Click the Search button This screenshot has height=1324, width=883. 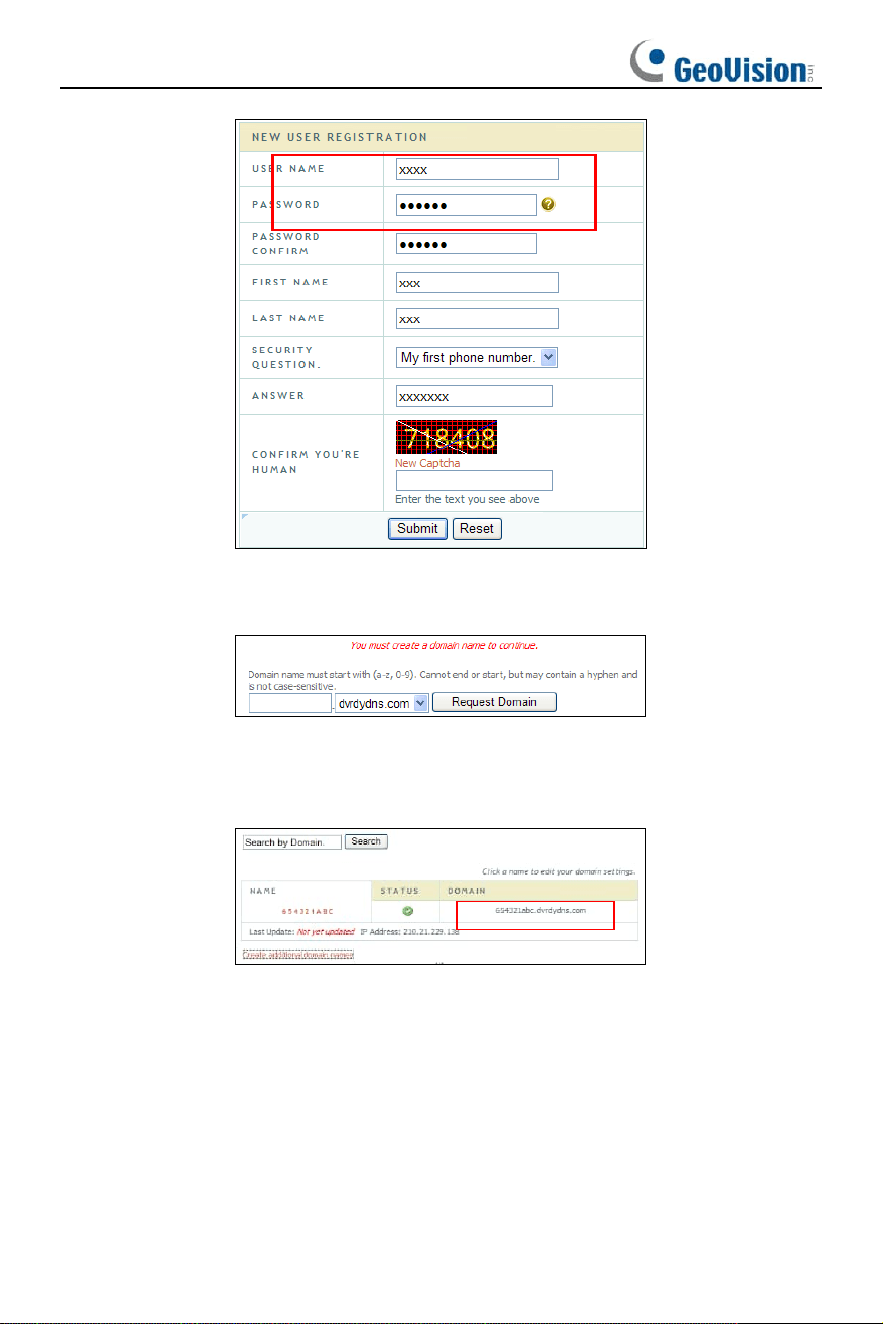tap(366, 842)
